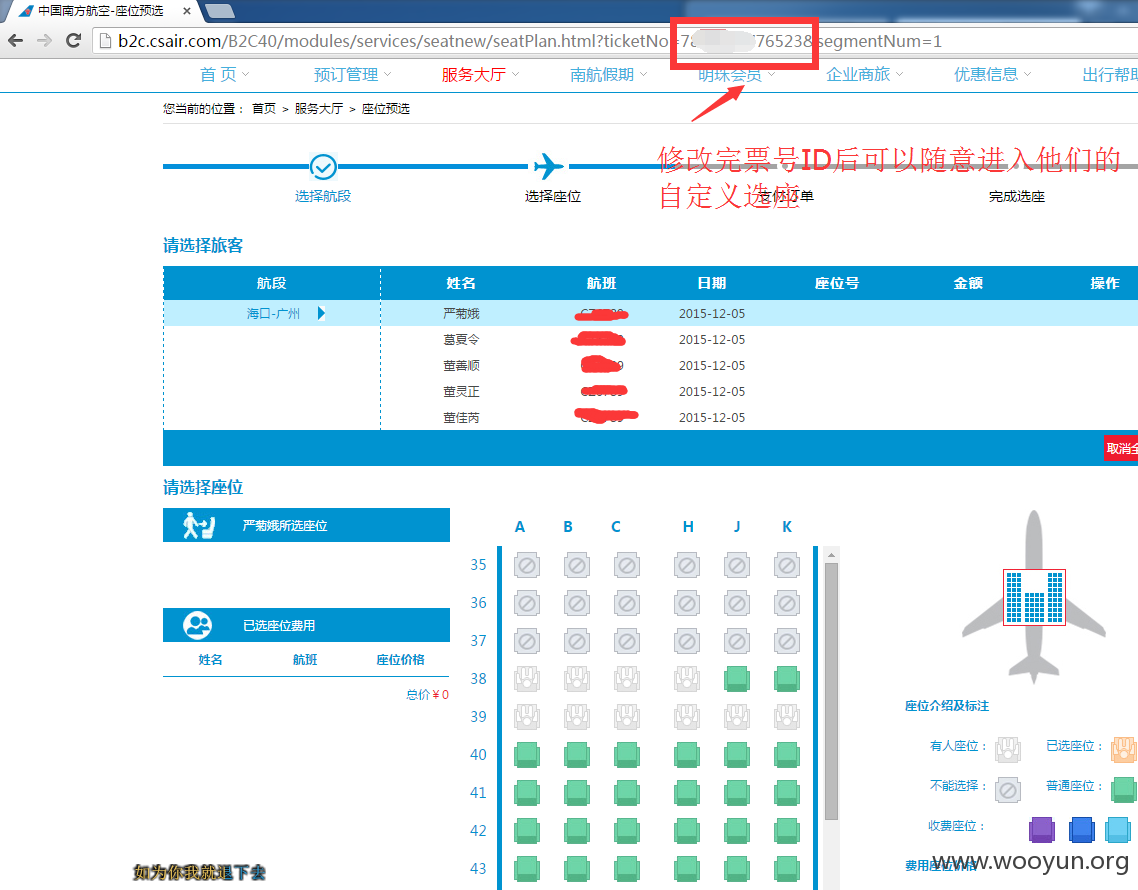Viewport: 1138px width, 890px height.
Task: Click 服务大厅 in the breadcrumb
Action: 319,109
